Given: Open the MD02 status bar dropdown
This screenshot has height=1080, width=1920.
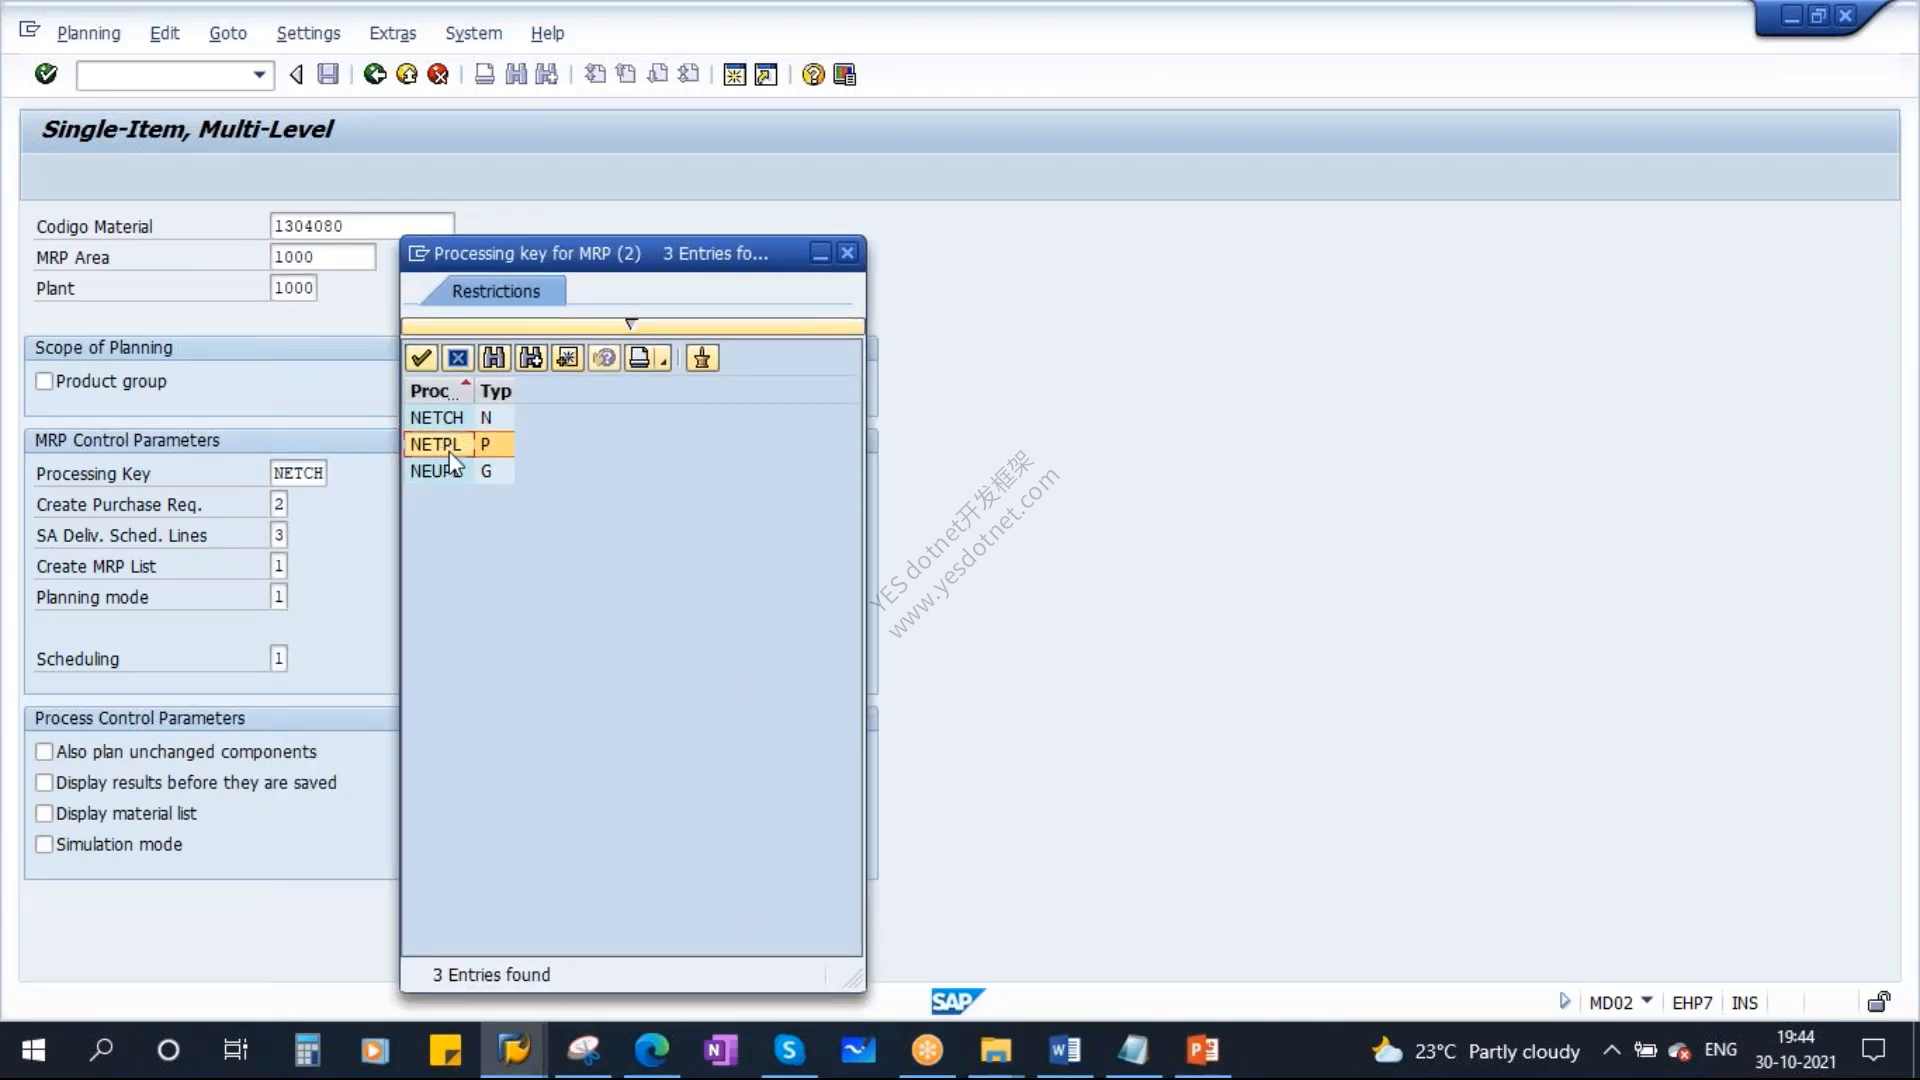Looking at the screenshot, I should [1647, 1001].
